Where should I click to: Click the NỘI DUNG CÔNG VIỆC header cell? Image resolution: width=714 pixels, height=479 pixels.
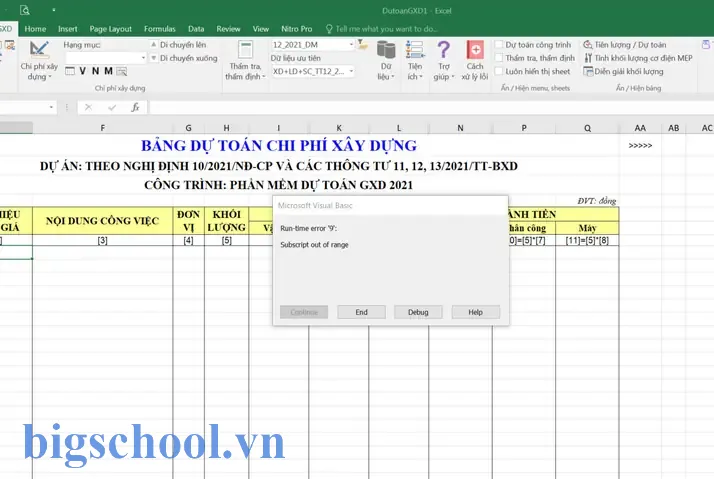pos(102,221)
